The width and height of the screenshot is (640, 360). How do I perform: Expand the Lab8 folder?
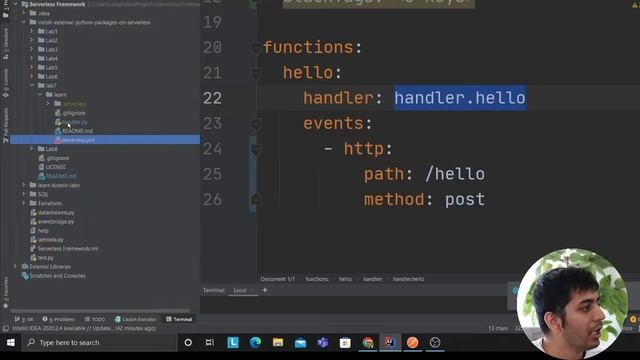tap(31, 149)
